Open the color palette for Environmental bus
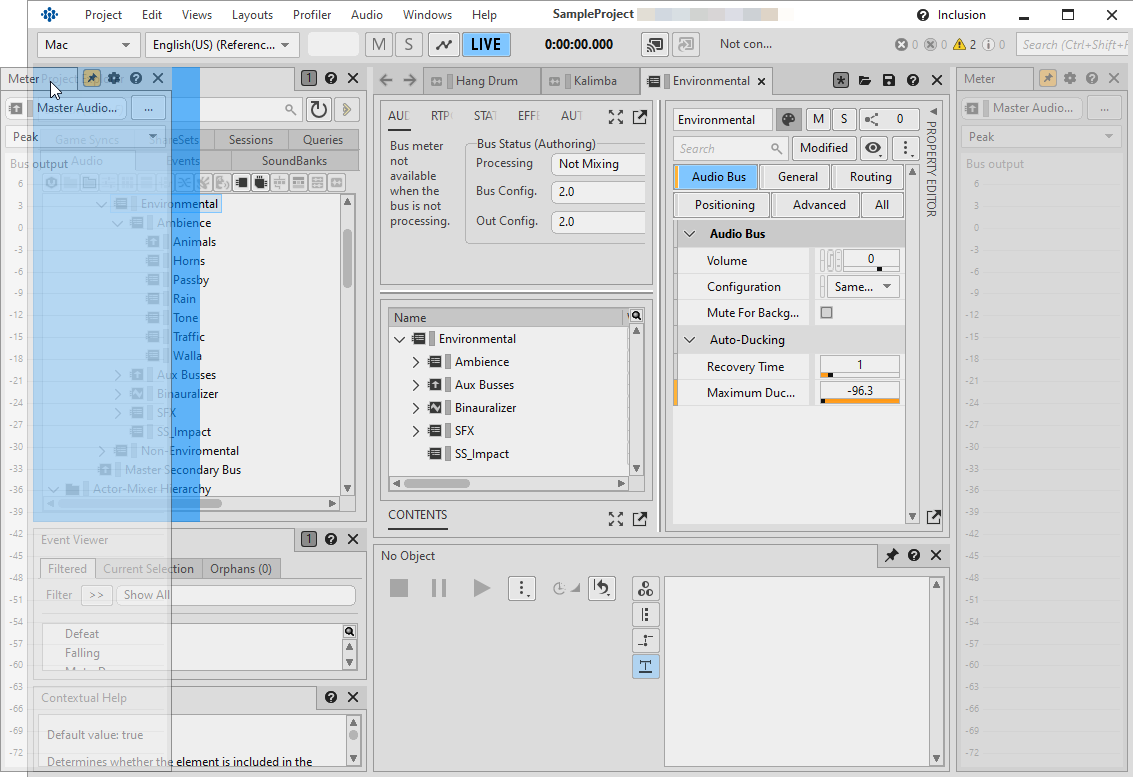 (788, 120)
